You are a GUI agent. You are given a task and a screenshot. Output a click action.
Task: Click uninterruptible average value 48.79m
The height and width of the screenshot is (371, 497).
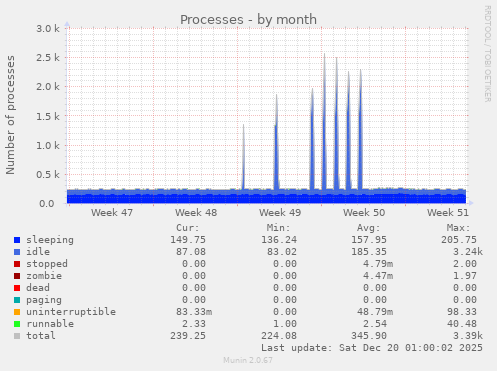click(375, 312)
